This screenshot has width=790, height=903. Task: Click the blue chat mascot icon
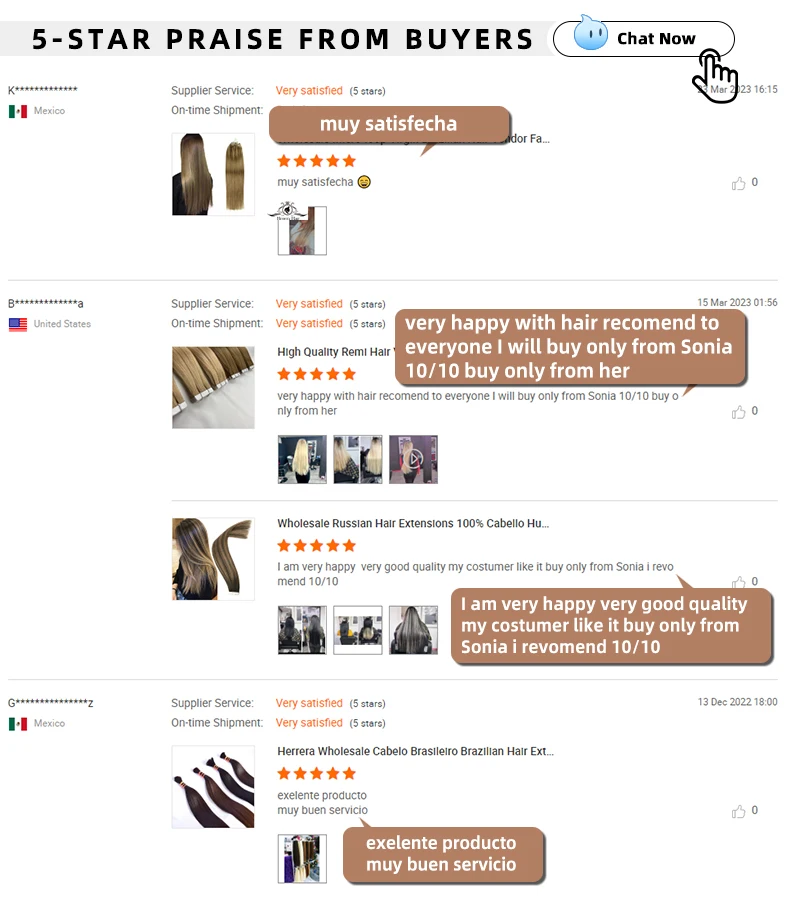pyautogui.click(x=590, y=33)
